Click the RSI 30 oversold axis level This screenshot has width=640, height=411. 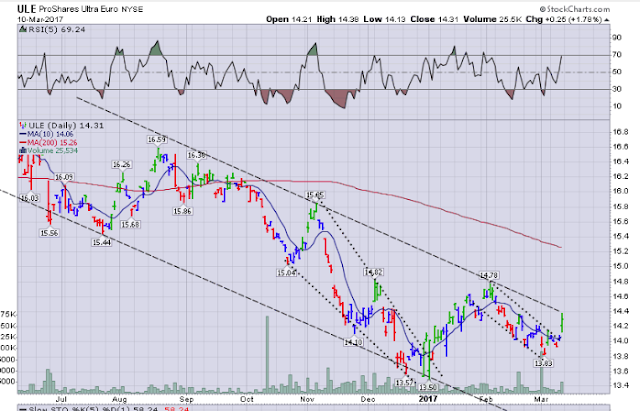617,89
